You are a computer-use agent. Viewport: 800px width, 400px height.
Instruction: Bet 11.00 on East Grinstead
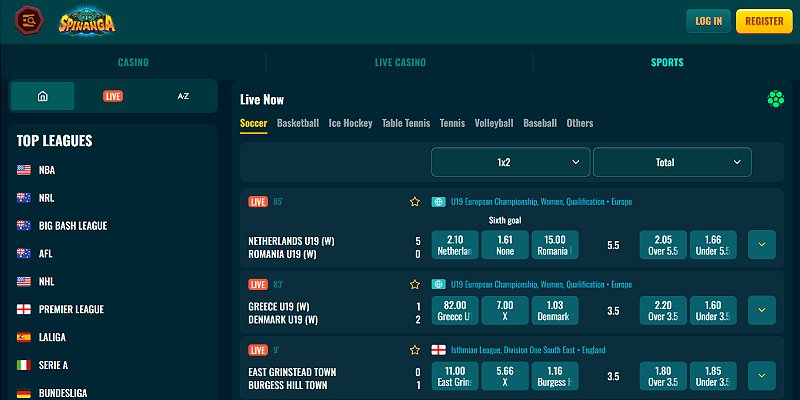coord(455,376)
